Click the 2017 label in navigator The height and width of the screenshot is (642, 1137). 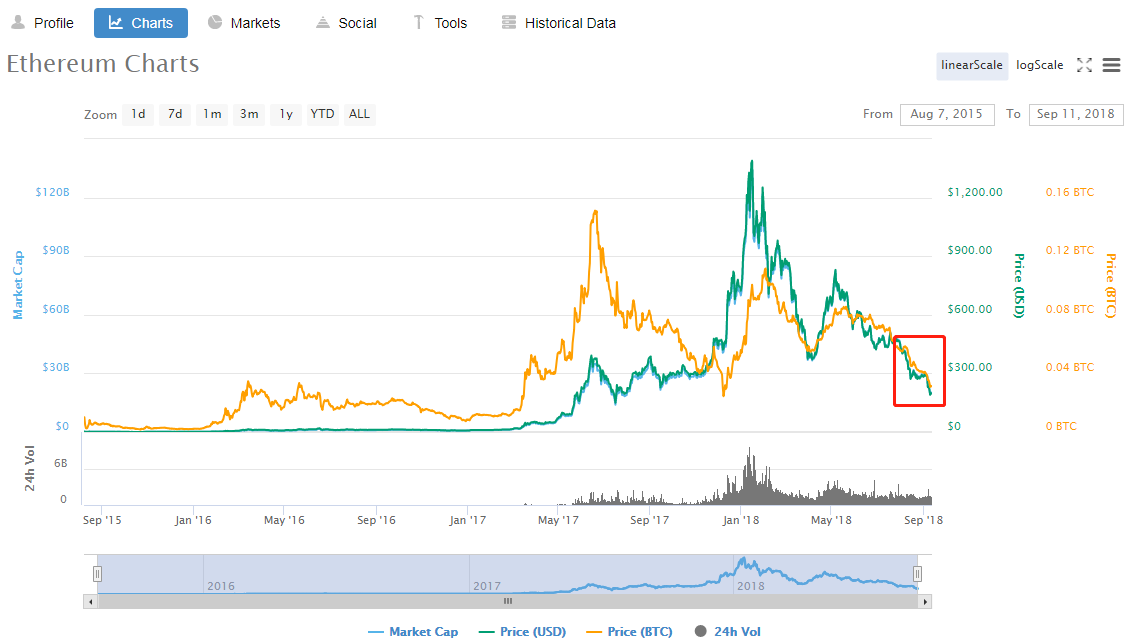tap(487, 586)
